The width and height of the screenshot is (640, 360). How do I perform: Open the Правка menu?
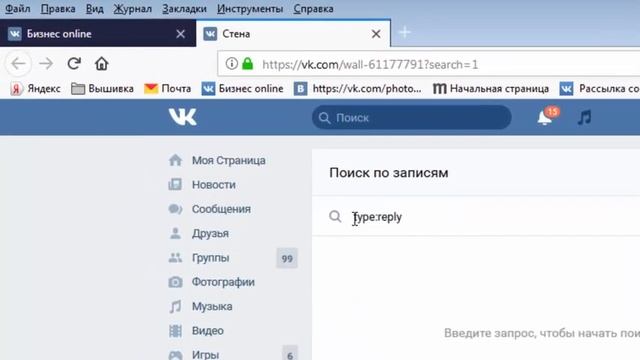[x=58, y=9]
